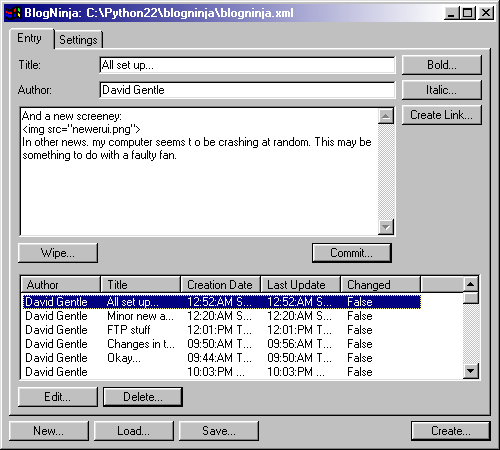Click the entry list scrollbar thumb
This screenshot has width=500, height=450.
click(470, 298)
